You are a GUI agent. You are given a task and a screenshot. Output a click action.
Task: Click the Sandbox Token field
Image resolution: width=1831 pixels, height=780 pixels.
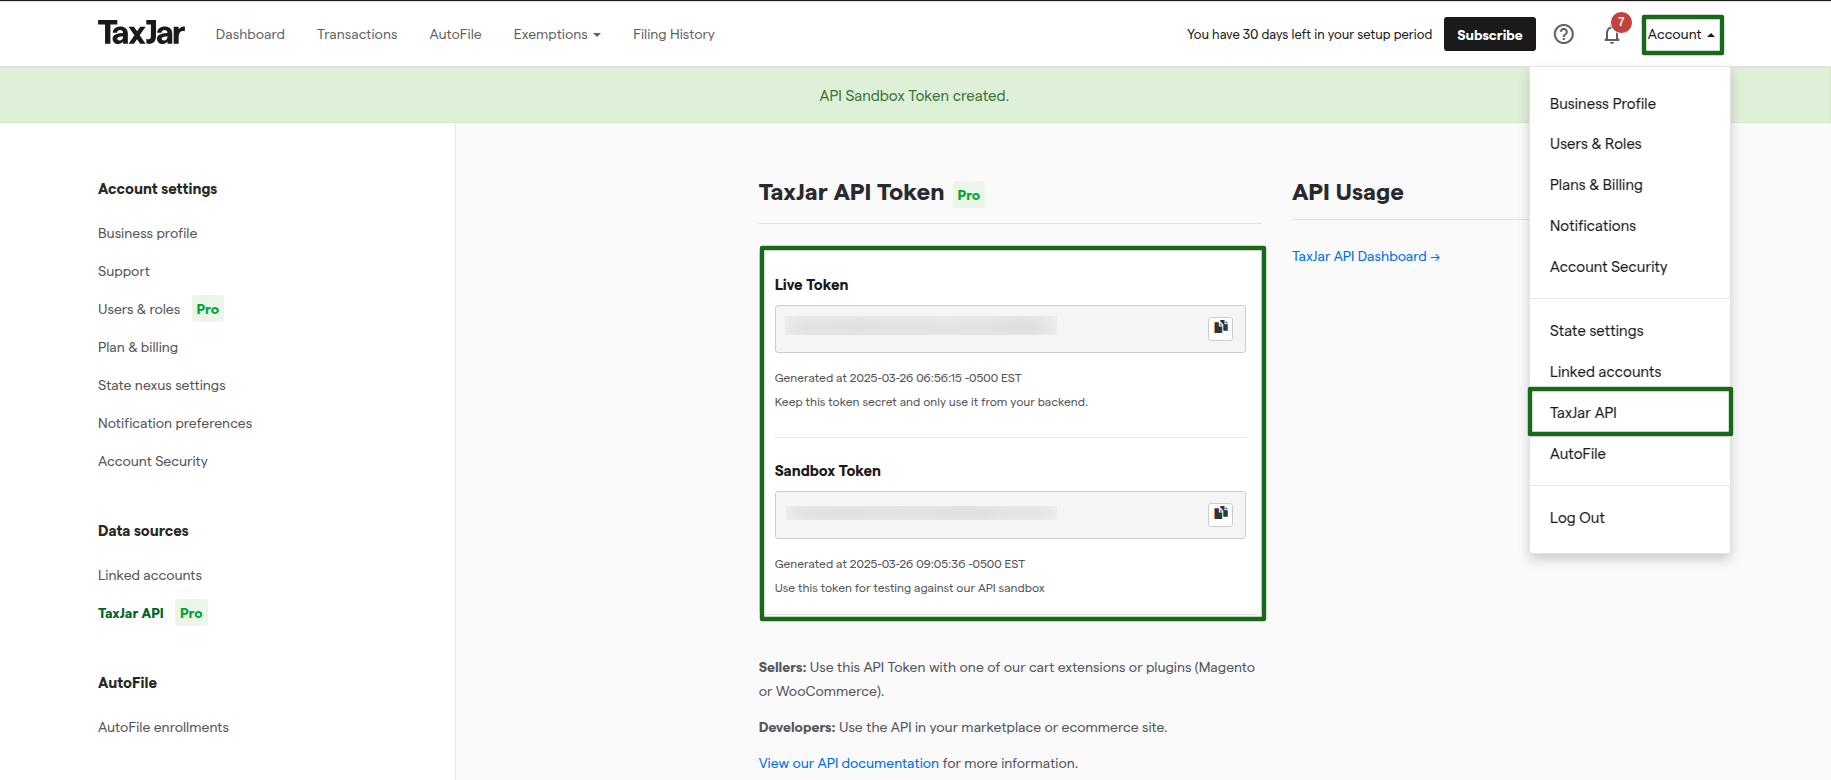1010,515
